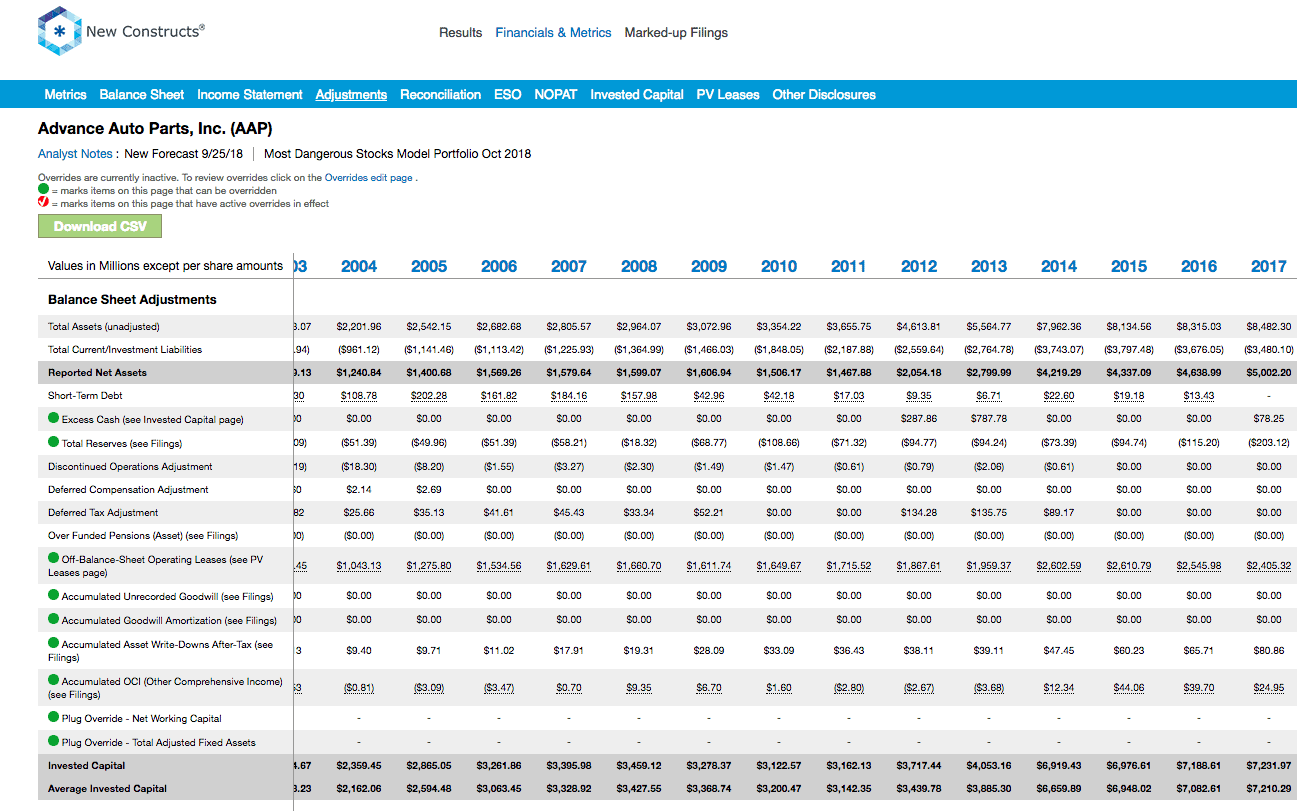Click 2014 Operating Leases value $2,602.59
The image size is (1297, 811).
pyautogui.click(x=1059, y=566)
